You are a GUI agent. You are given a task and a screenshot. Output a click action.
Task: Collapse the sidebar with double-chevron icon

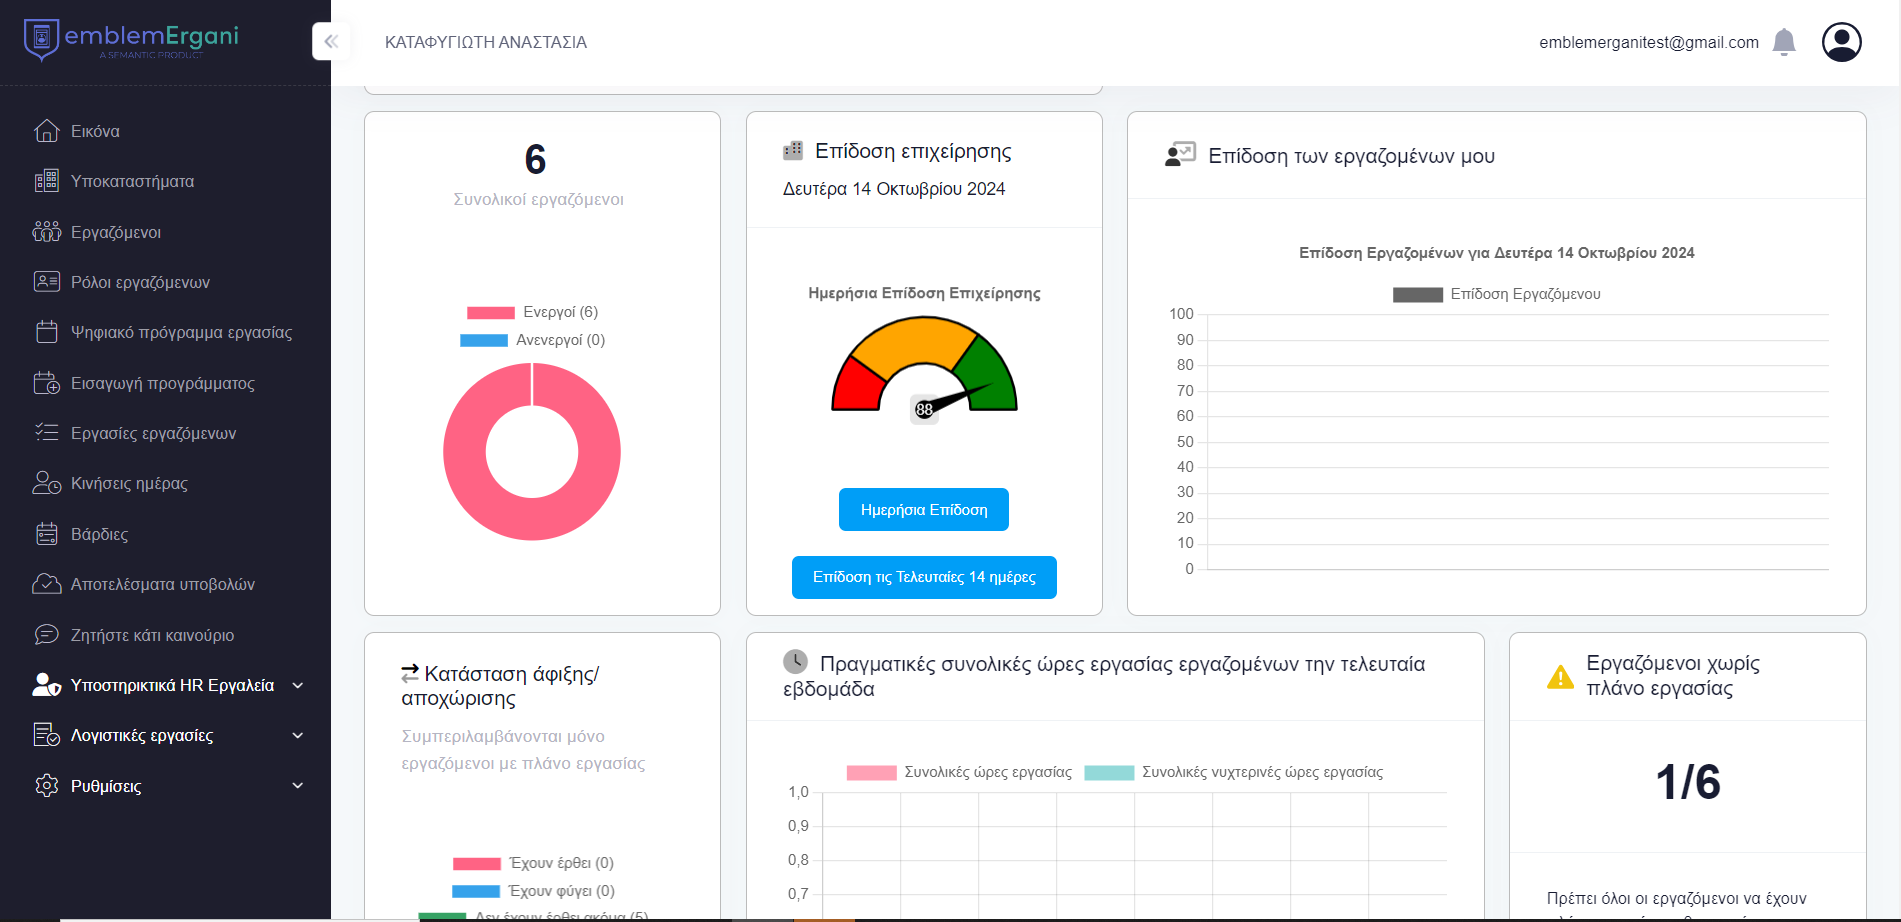[x=331, y=41]
